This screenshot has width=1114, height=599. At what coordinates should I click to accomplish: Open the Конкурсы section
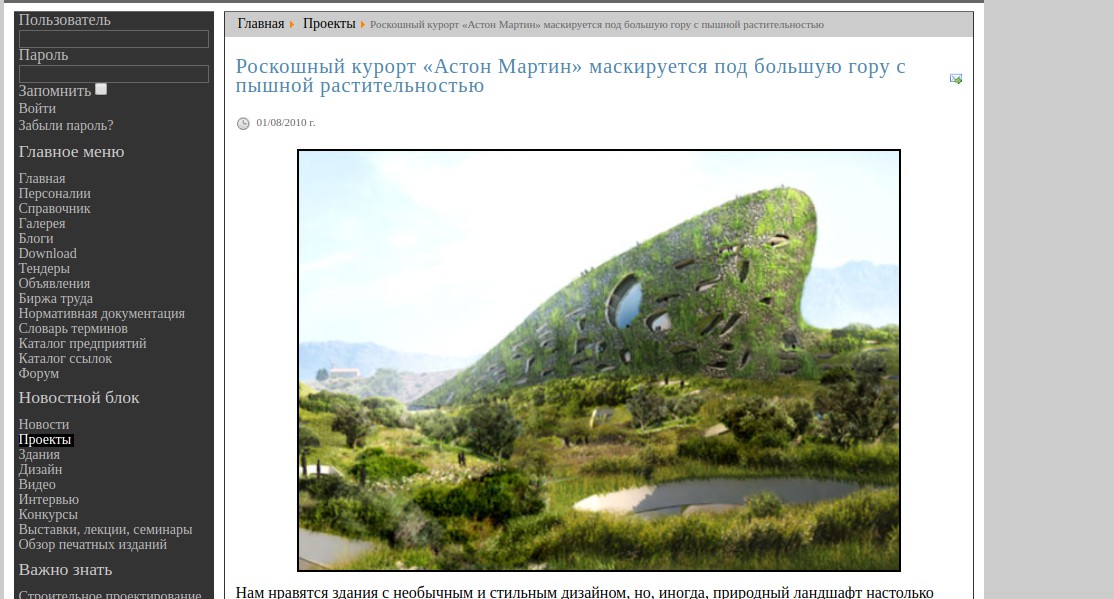pyautogui.click(x=48, y=514)
